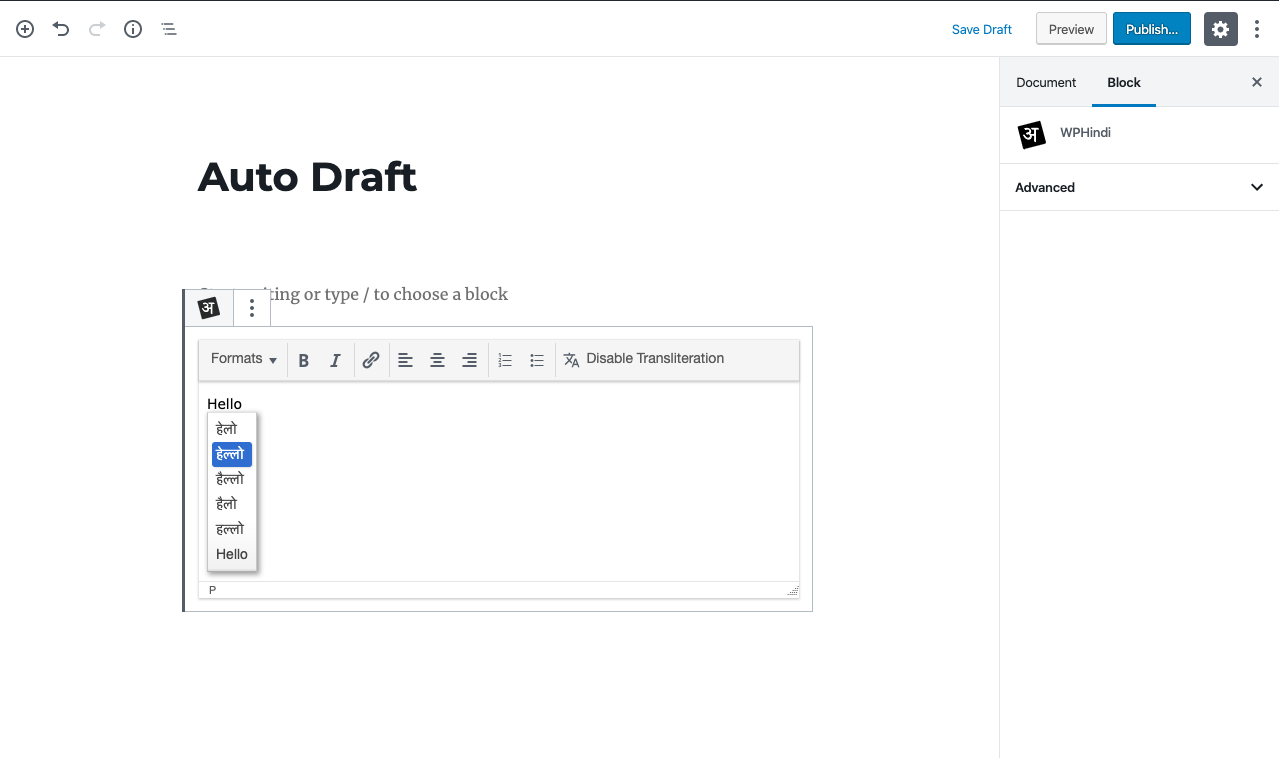Expand the Advanced panel
Screen dimensions: 1279x758
[x=1139, y=187]
